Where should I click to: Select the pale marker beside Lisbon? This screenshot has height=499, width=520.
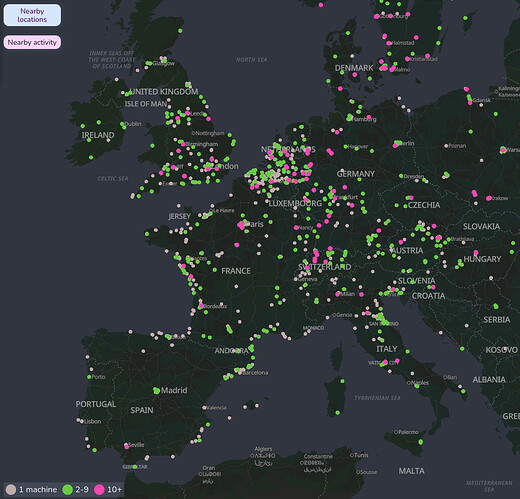point(82,422)
